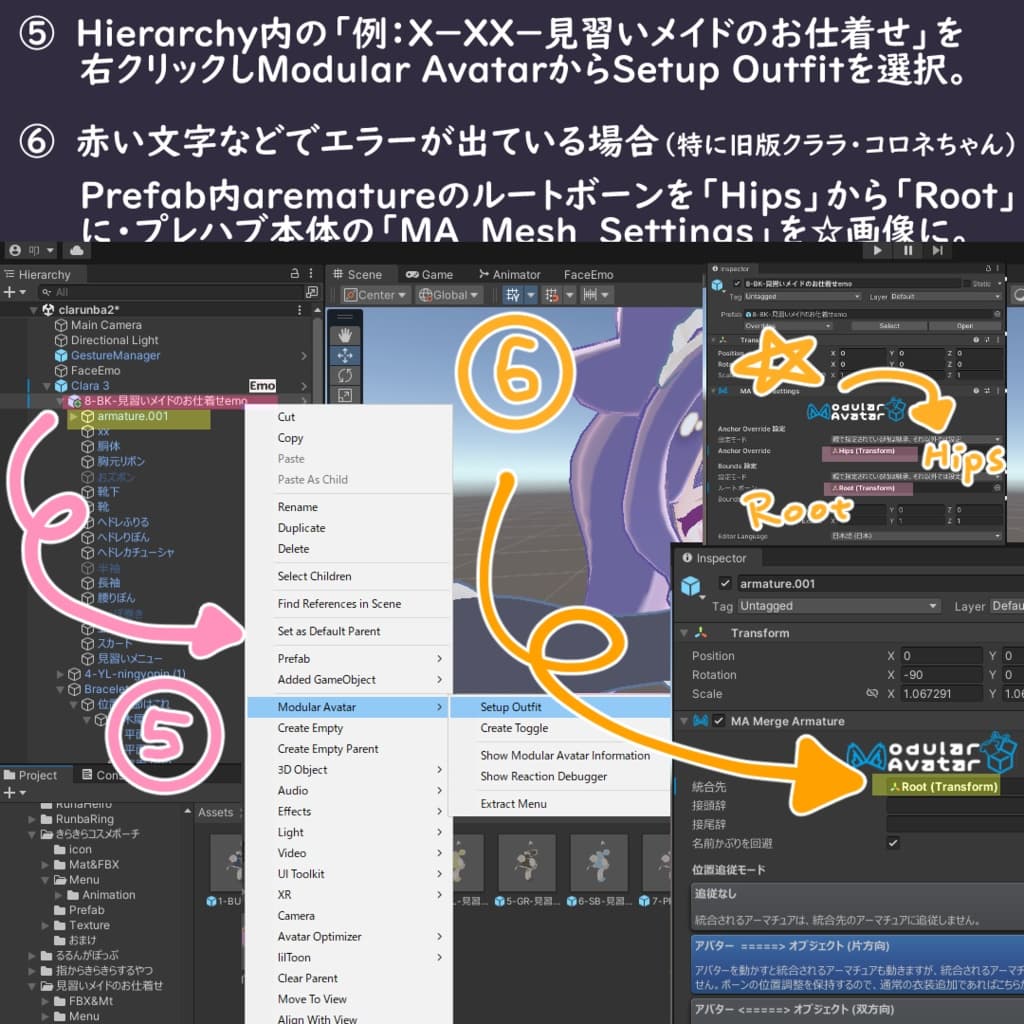Open the cloud services icon
Image resolution: width=1024 pixels, height=1024 pixels.
coord(76,251)
